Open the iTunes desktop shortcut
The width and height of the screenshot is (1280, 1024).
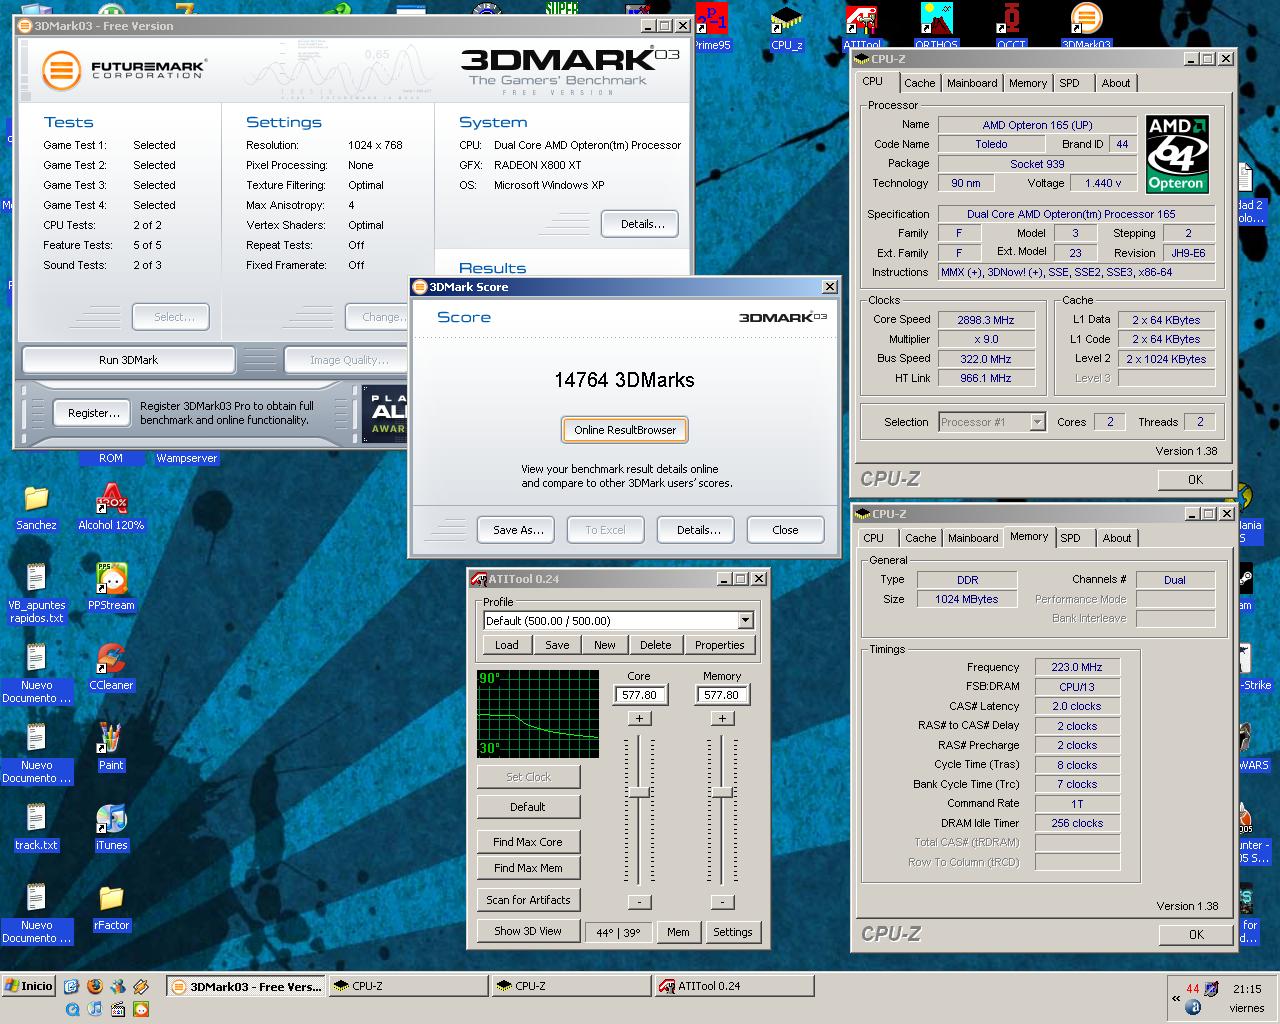(x=111, y=827)
